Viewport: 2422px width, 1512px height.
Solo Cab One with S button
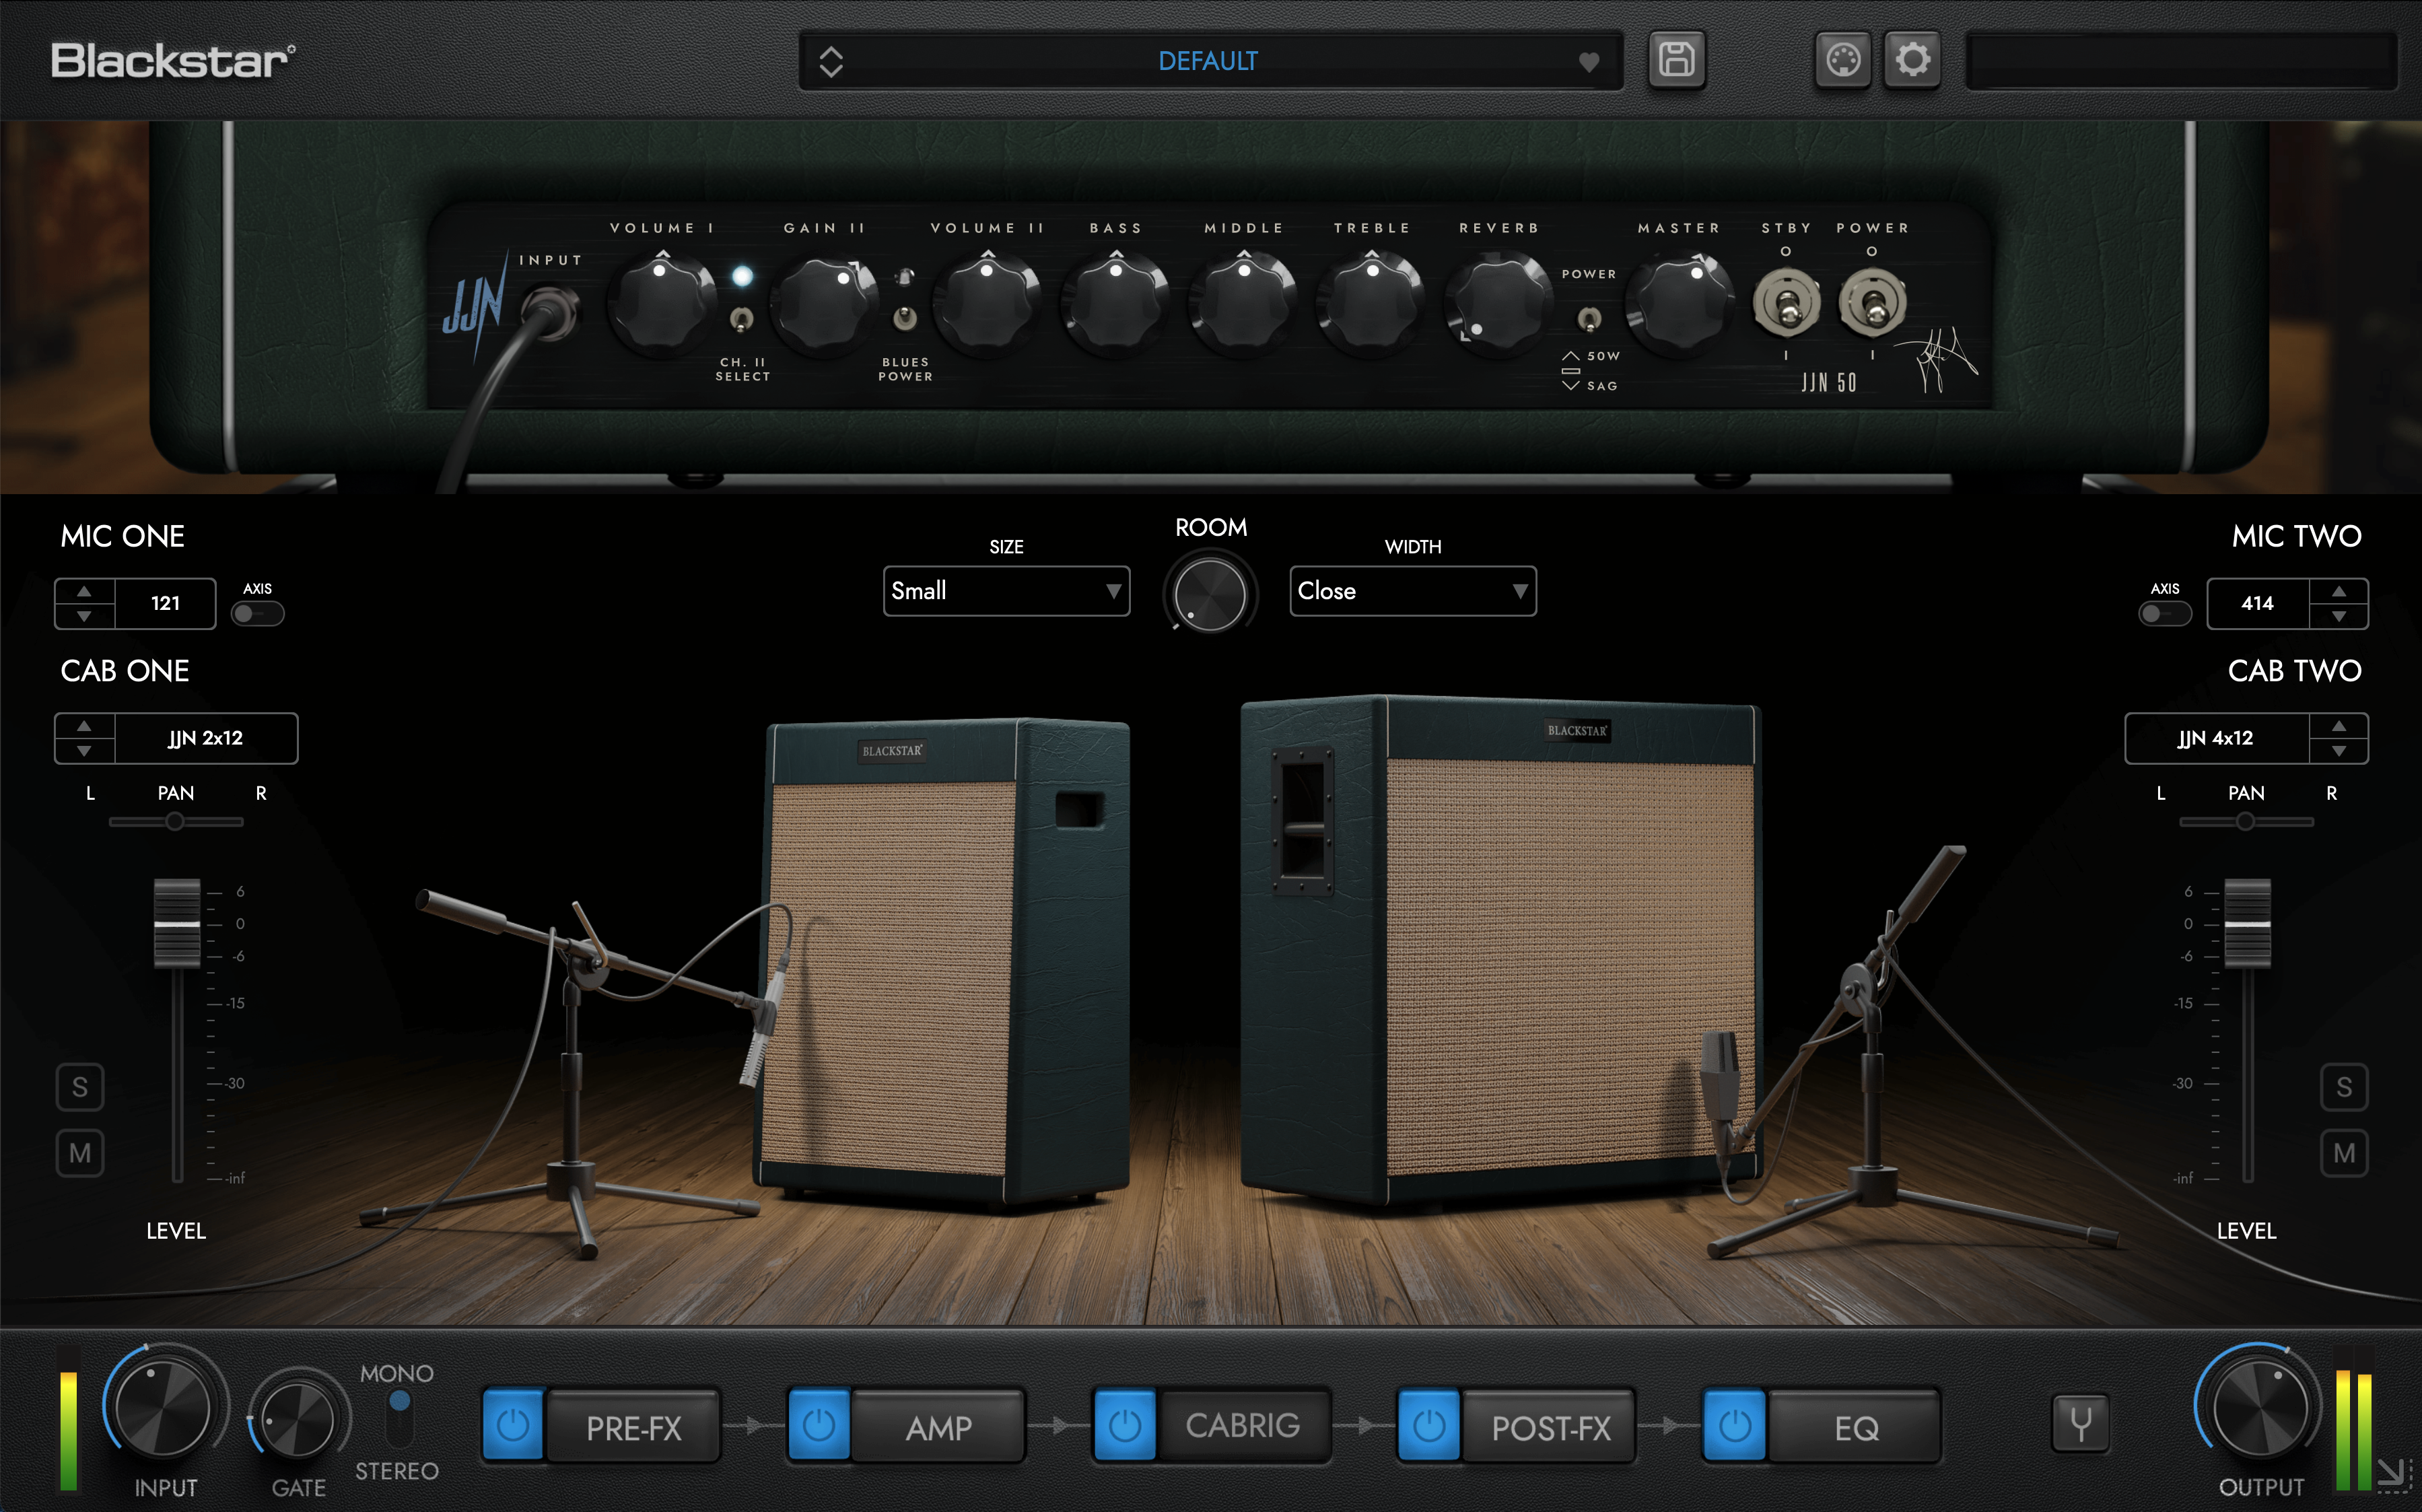pos(80,1087)
